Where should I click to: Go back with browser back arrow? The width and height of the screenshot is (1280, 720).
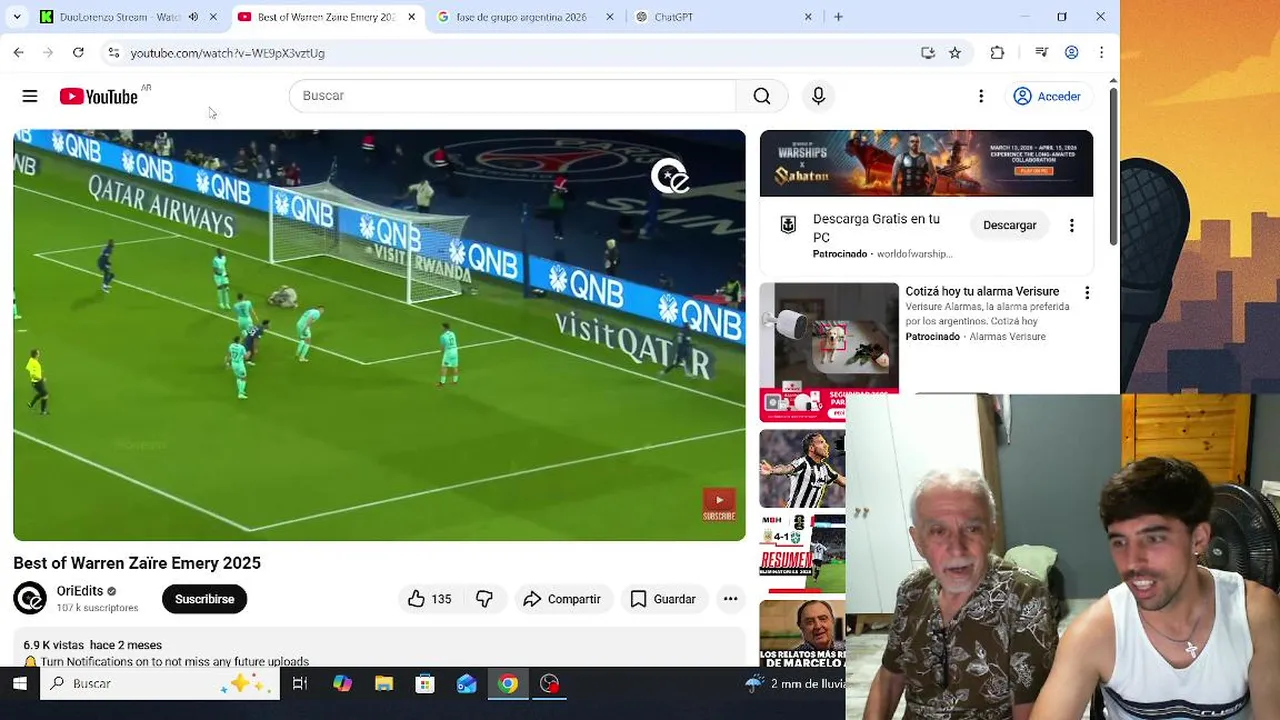18,53
